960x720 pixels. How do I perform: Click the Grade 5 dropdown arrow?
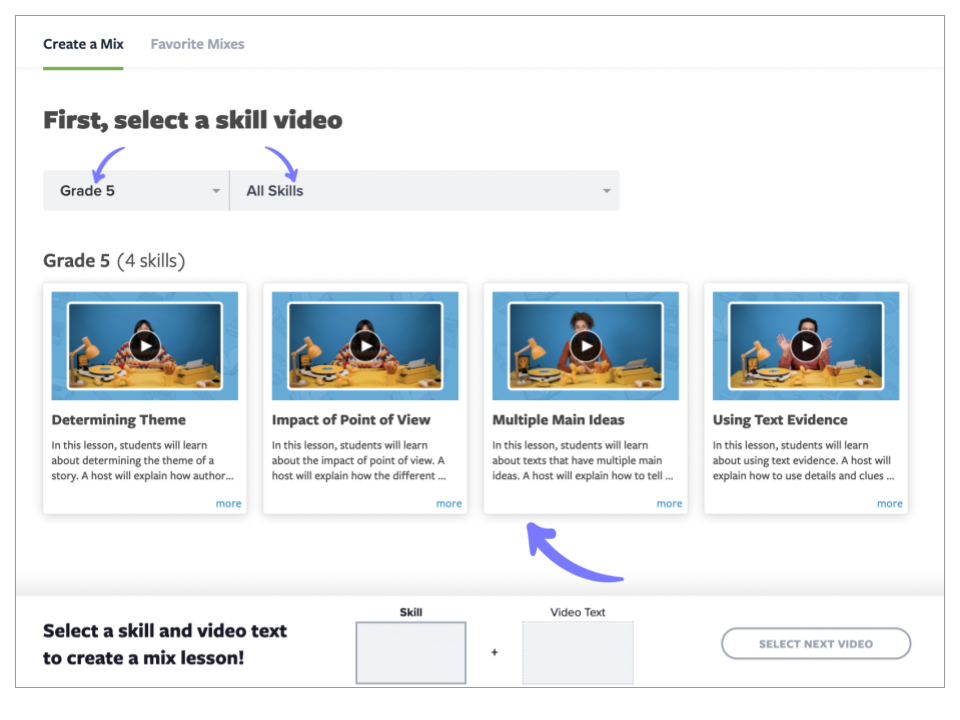click(x=216, y=191)
